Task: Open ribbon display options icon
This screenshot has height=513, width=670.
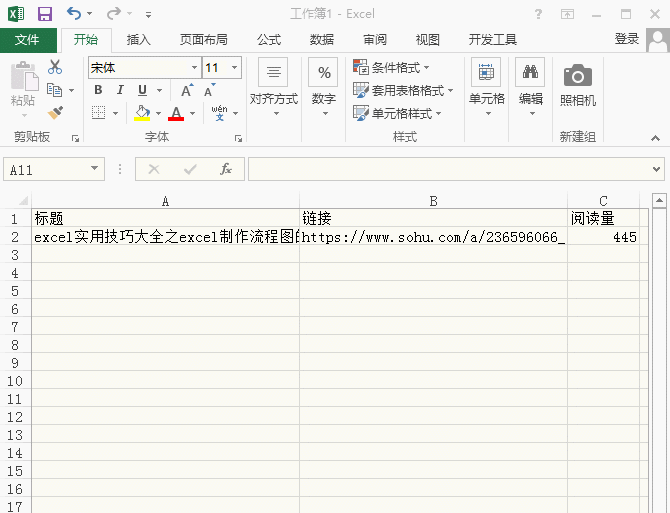Action: point(567,15)
